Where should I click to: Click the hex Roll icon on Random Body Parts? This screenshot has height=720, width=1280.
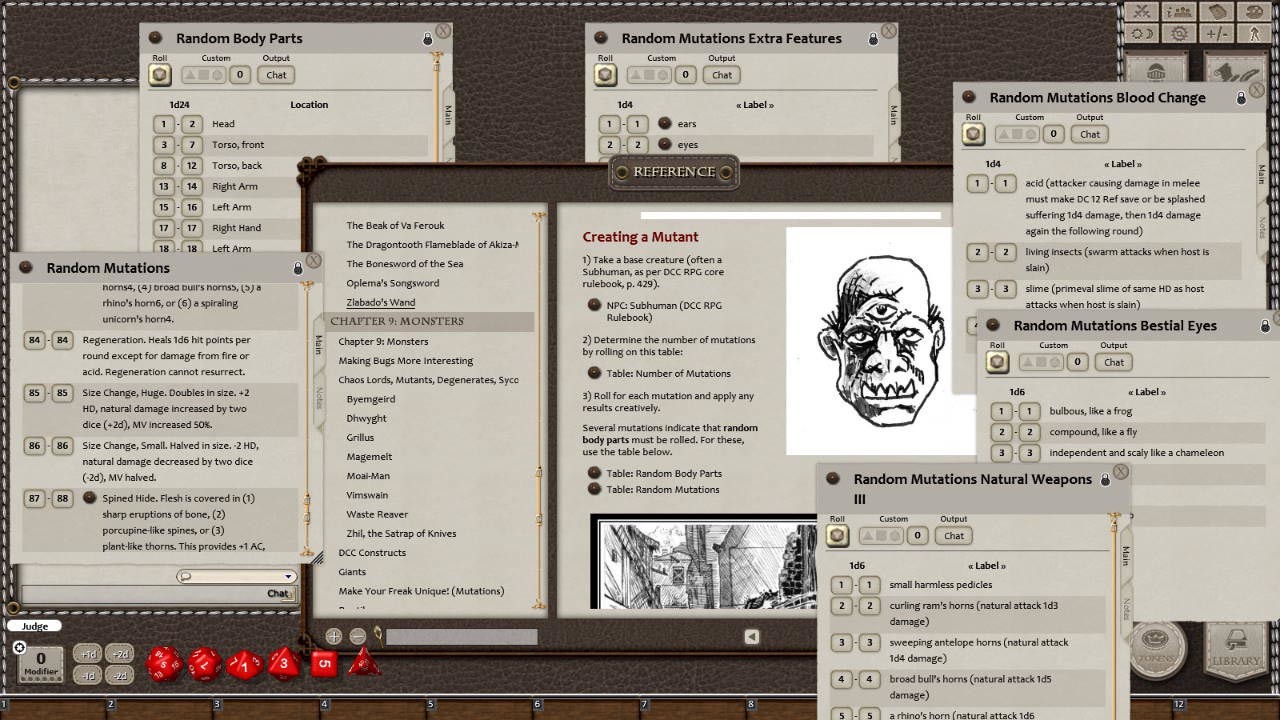pyautogui.click(x=159, y=74)
